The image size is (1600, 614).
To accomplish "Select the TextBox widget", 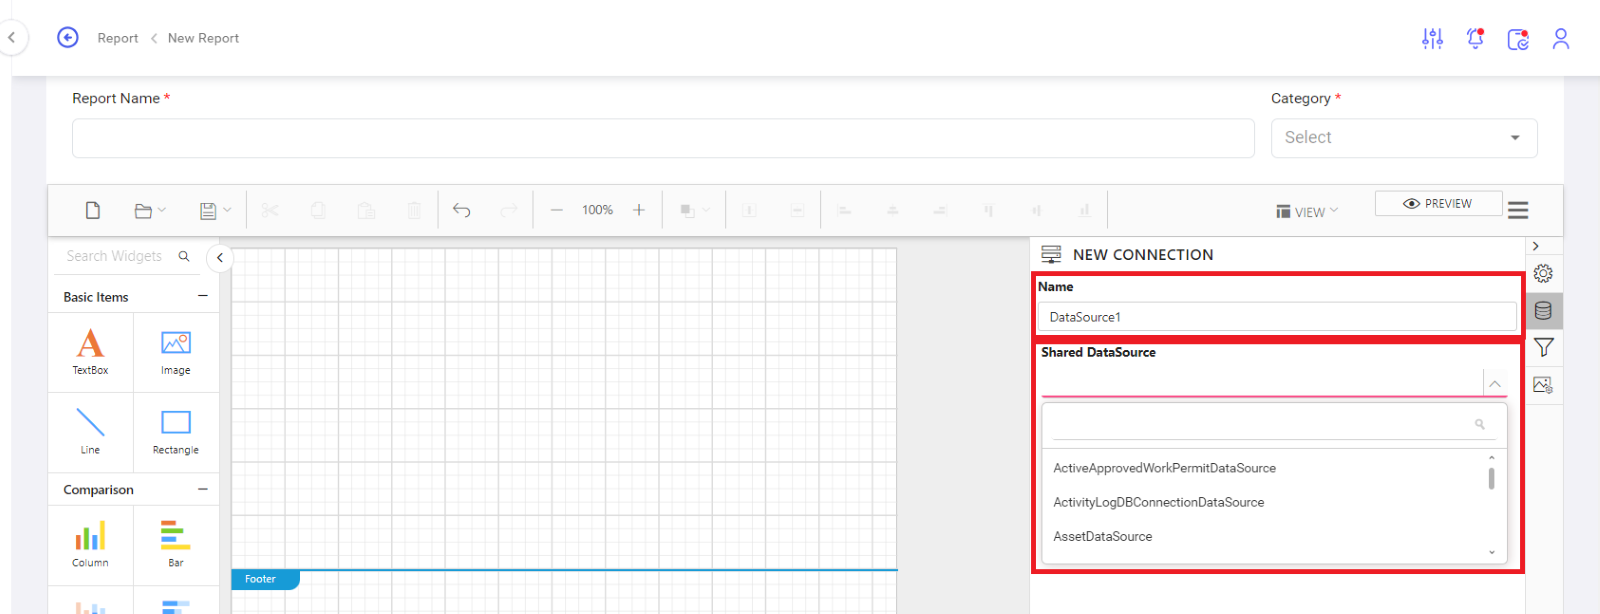I will coord(90,352).
